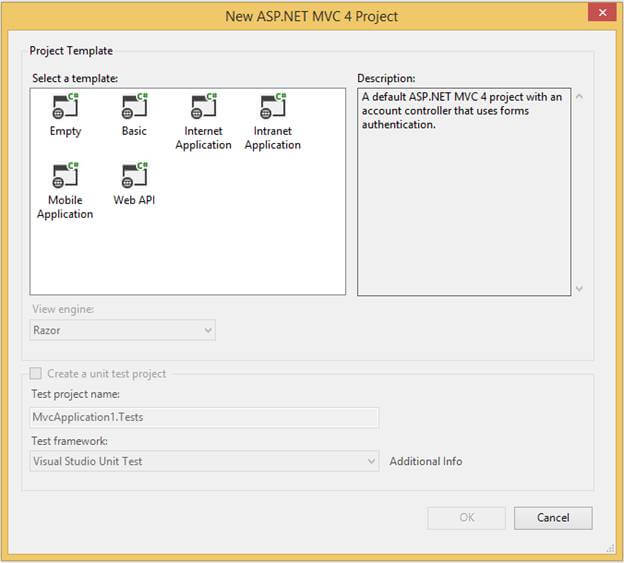Image resolution: width=624 pixels, height=563 pixels.
Task: Tick the Create a unit test project checkbox
Action: pos(36,373)
